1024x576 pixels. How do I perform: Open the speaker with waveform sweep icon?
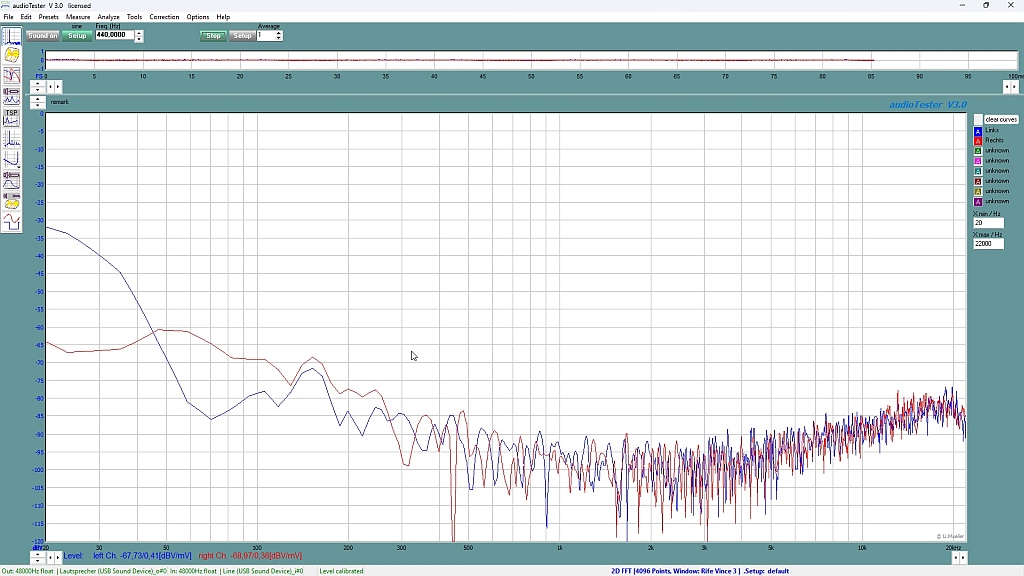(x=12, y=96)
